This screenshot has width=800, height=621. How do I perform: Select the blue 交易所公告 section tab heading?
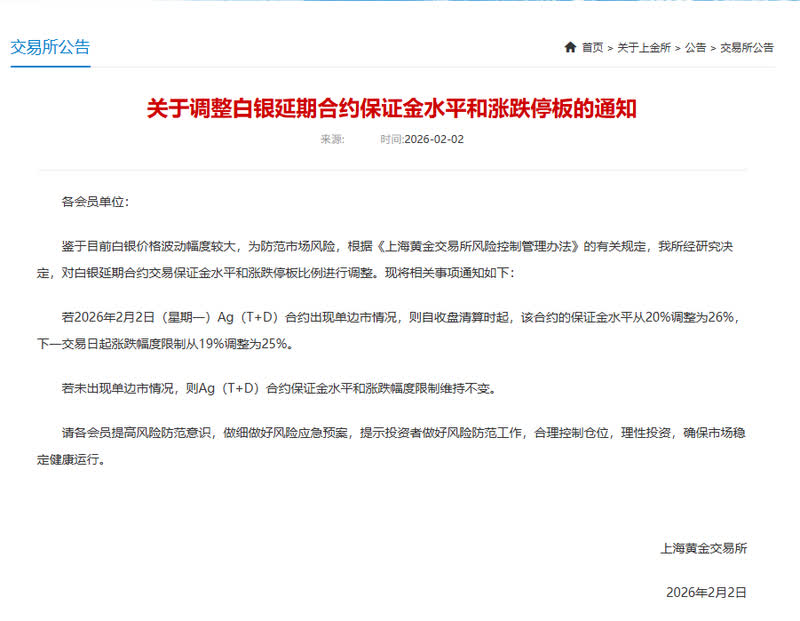point(50,47)
